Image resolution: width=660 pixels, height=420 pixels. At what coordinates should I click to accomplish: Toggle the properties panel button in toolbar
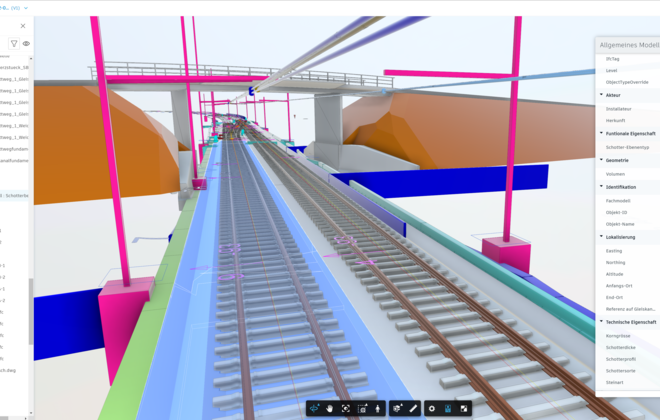pyautogui.click(x=448, y=408)
